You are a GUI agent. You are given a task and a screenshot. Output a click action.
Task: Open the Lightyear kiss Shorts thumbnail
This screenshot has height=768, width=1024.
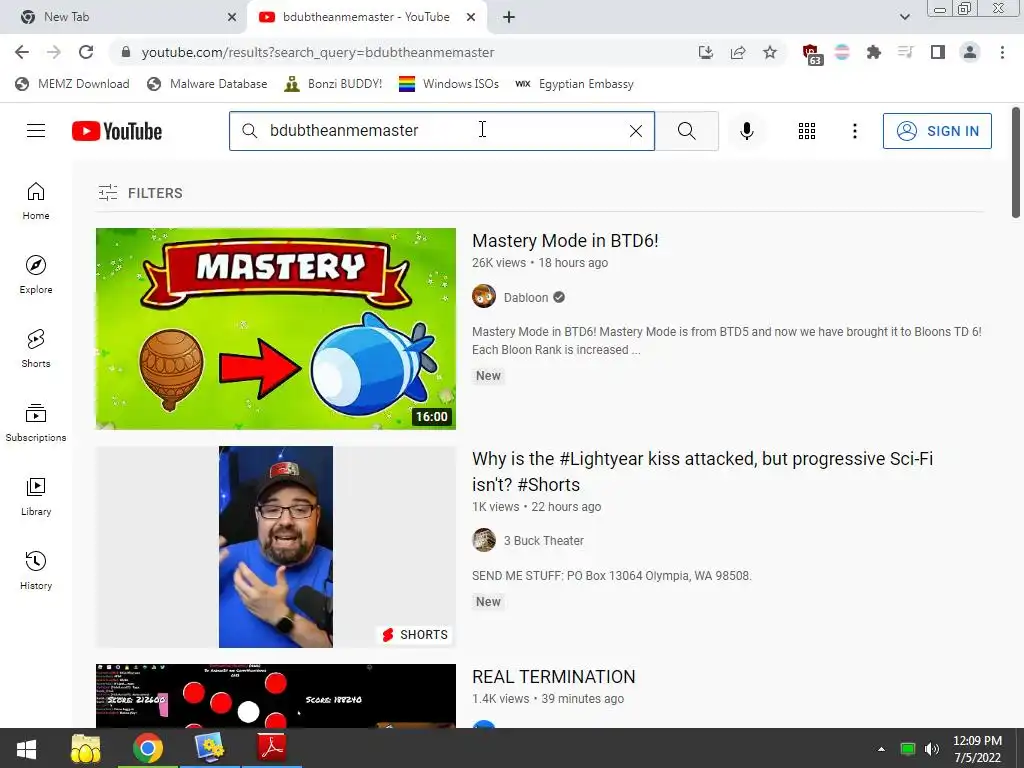click(276, 547)
